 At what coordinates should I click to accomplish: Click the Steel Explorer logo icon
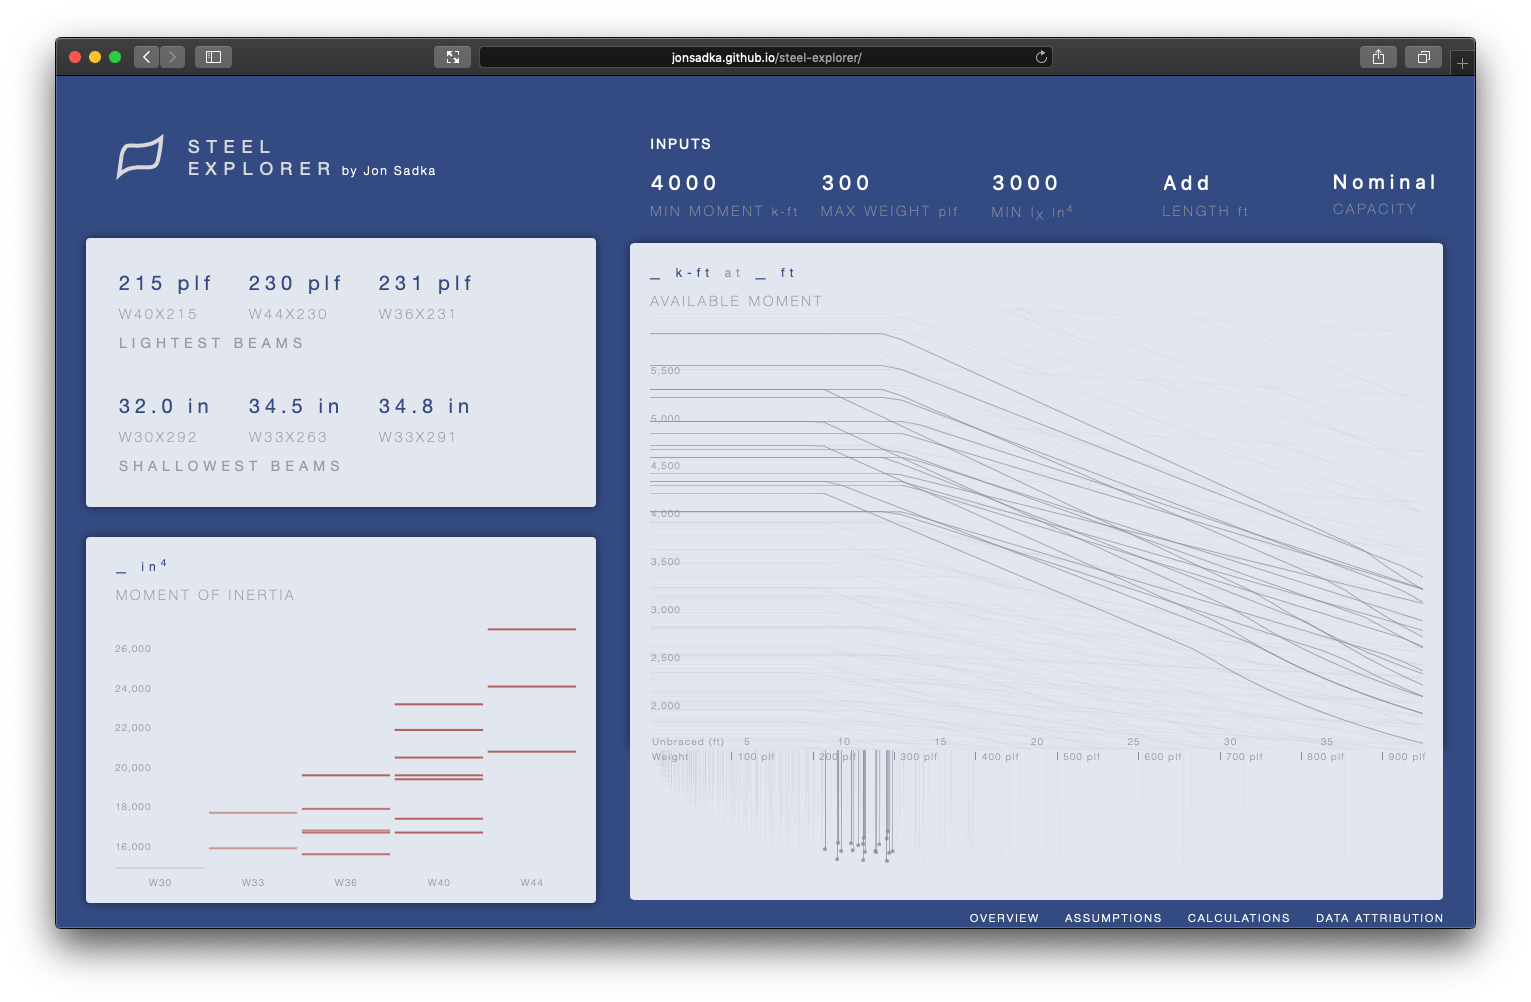coord(140,158)
